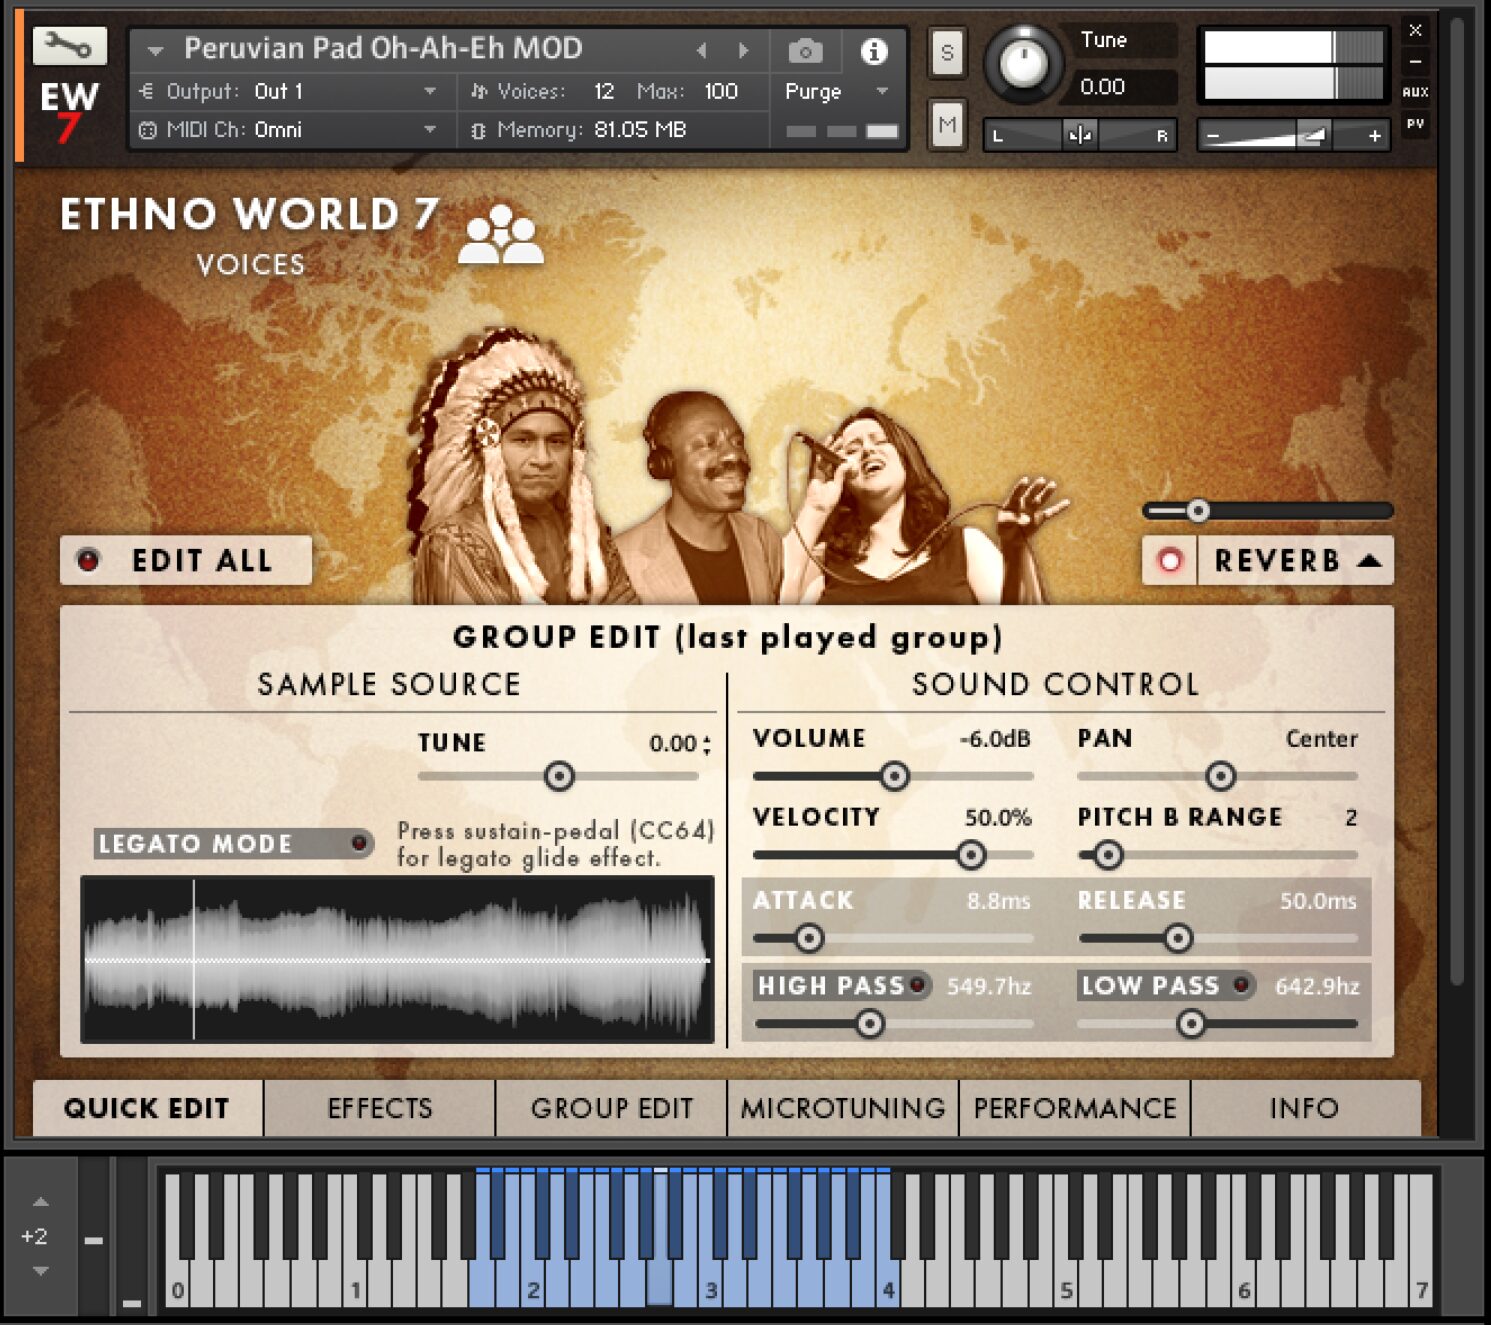Click the LOW PASS frequency slider

1218,1023
